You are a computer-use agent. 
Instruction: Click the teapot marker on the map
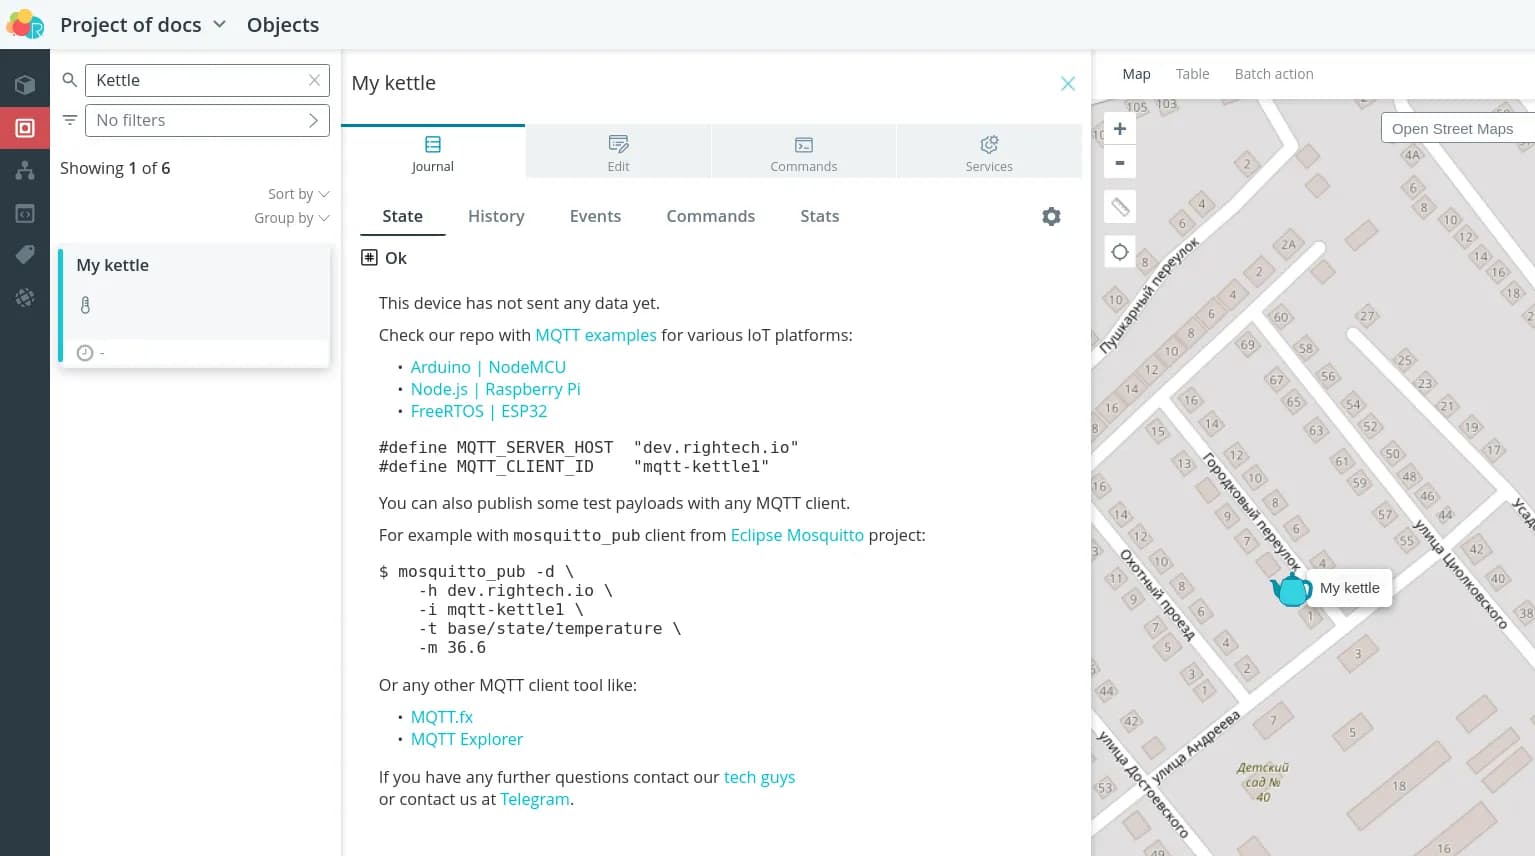click(1291, 589)
